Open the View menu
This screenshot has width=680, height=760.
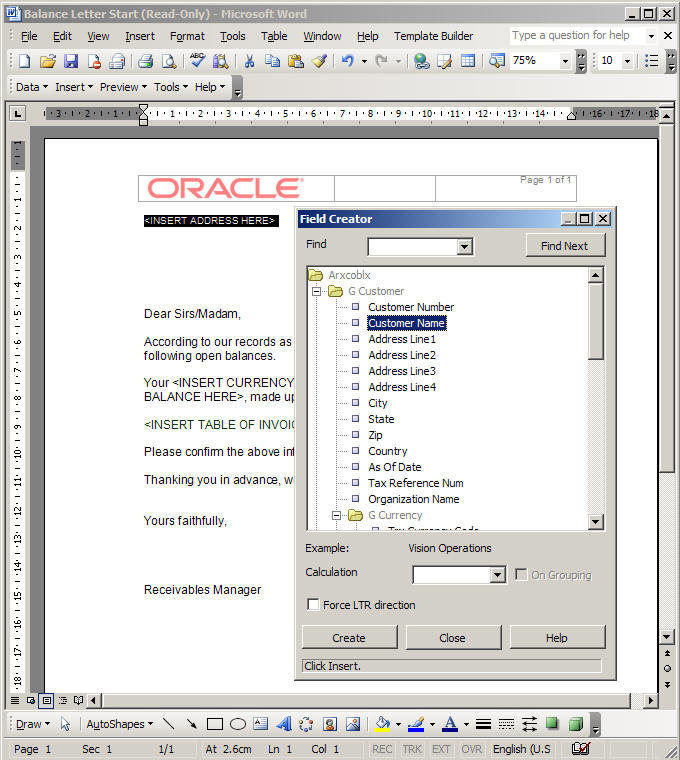tap(98, 36)
